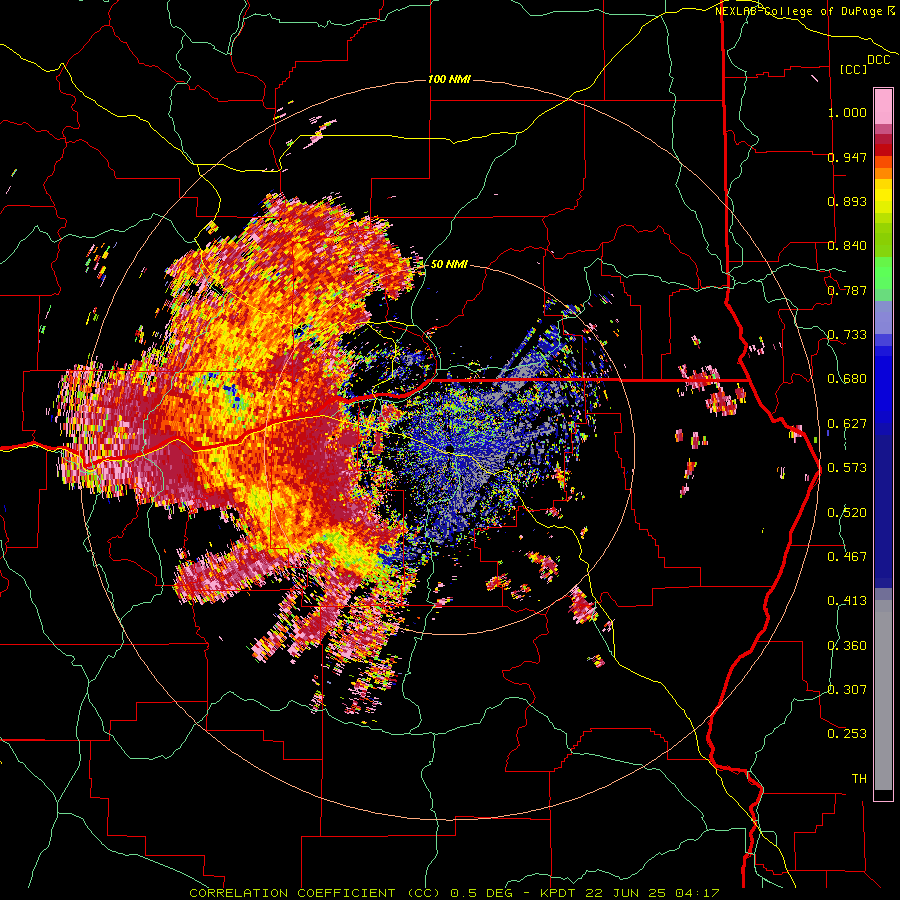Image resolution: width=900 pixels, height=900 pixels.
Task: Click the DCC product label
Action: tap(879, 60)
